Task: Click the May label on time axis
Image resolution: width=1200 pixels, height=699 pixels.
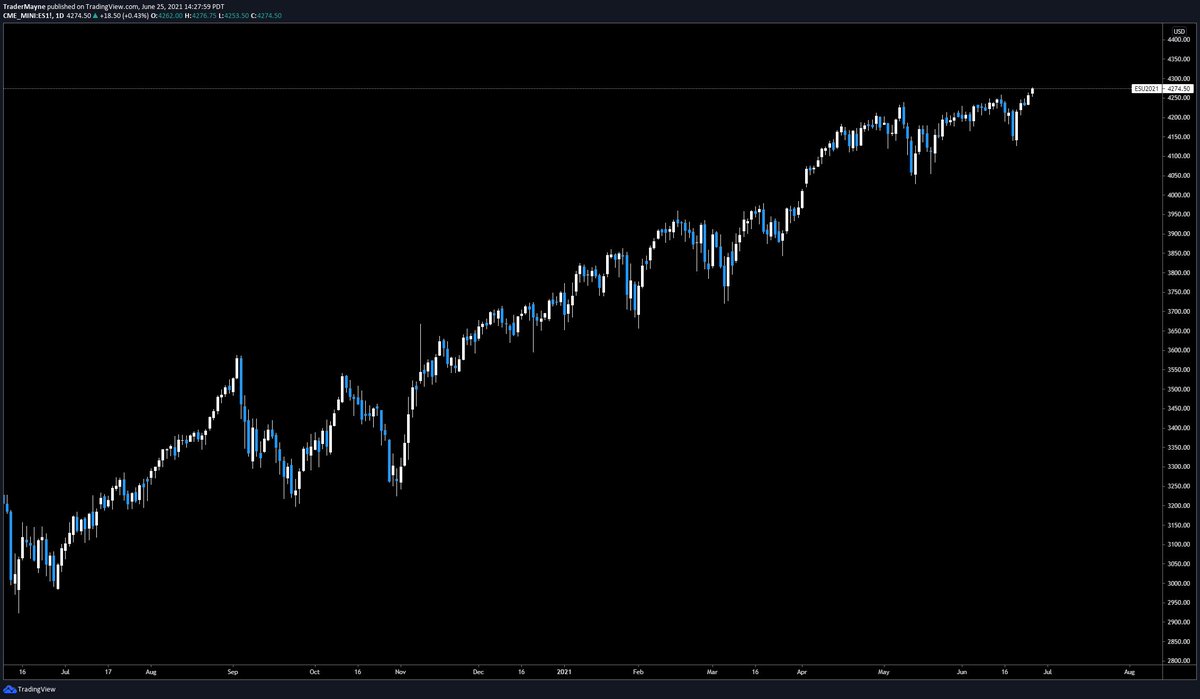Action: [x=883, y=674]
